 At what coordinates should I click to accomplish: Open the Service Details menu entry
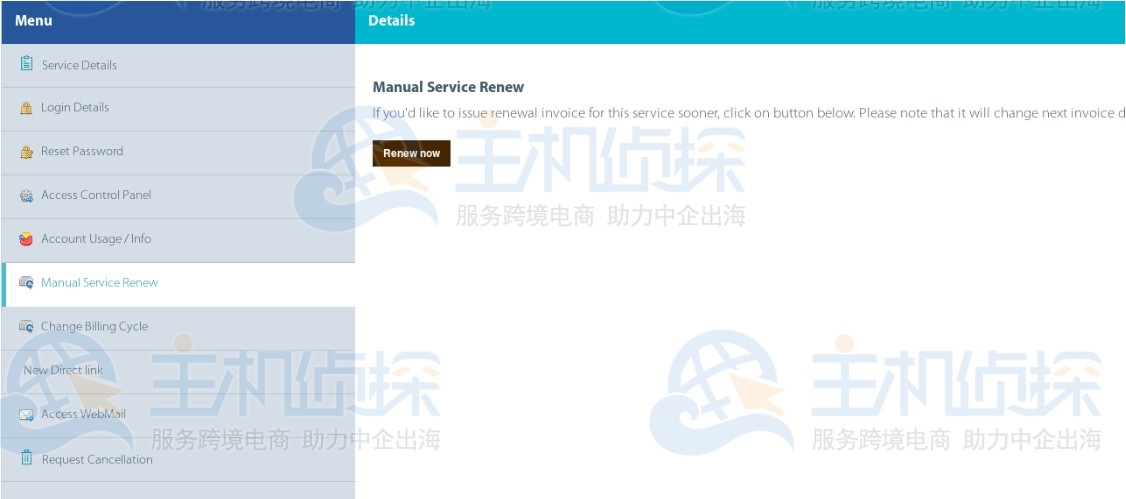[x=79, y=65]
